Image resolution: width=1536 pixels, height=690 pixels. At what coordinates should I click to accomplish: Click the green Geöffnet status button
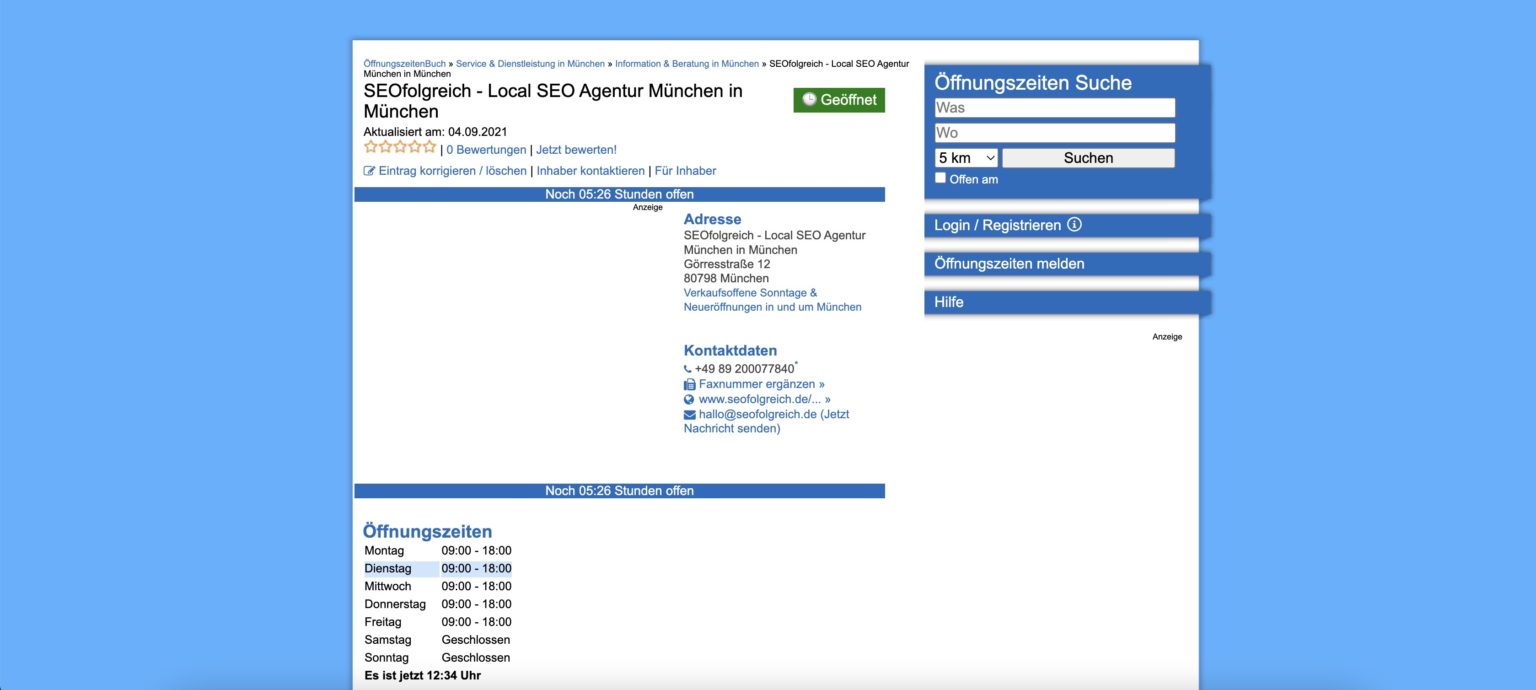839,100
